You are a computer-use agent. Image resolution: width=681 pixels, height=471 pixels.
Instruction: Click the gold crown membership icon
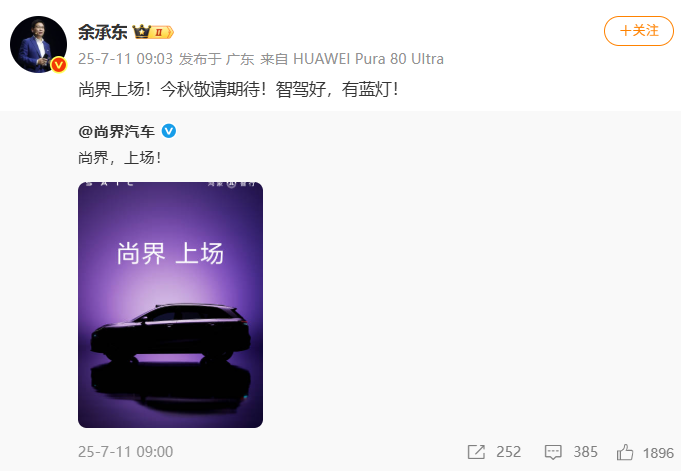[142, 32]
